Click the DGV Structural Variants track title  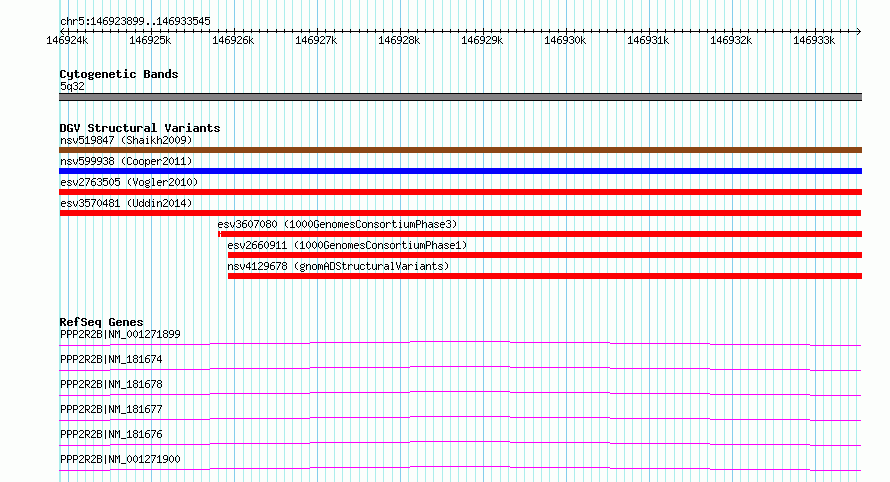coord(140,128)
